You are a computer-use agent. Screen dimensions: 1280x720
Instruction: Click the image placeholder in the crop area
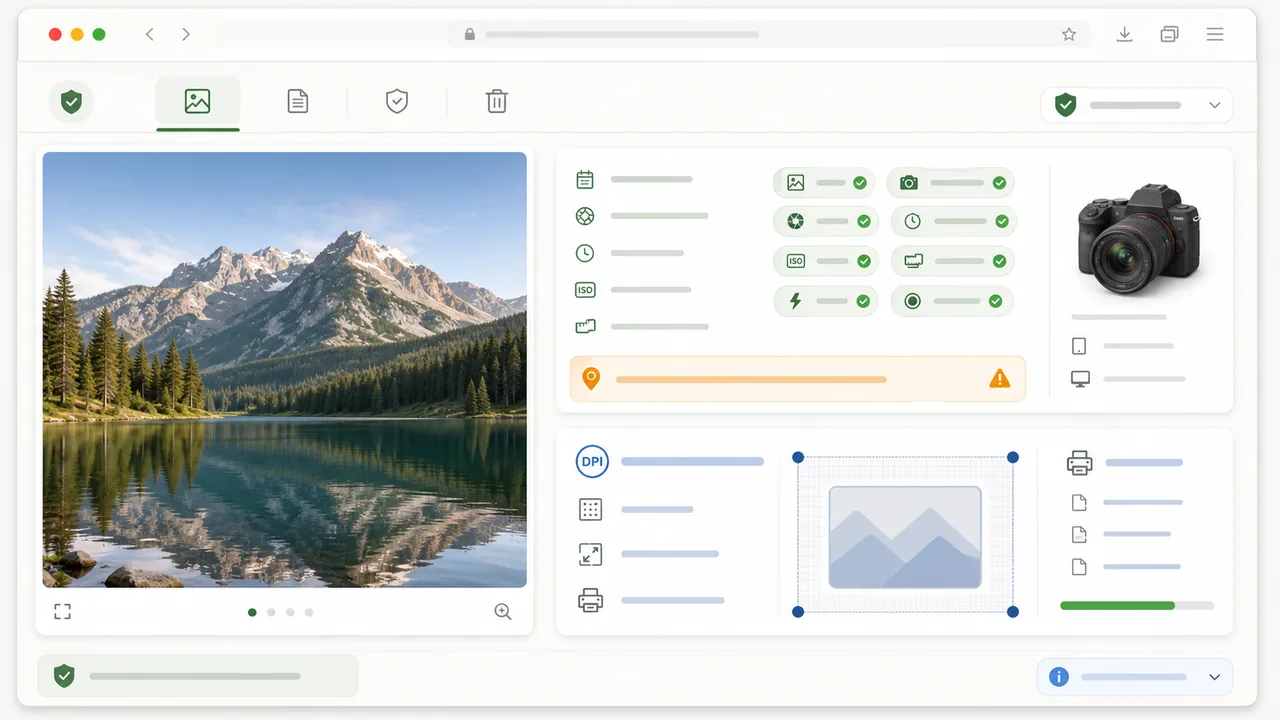(x=905, y=537)
